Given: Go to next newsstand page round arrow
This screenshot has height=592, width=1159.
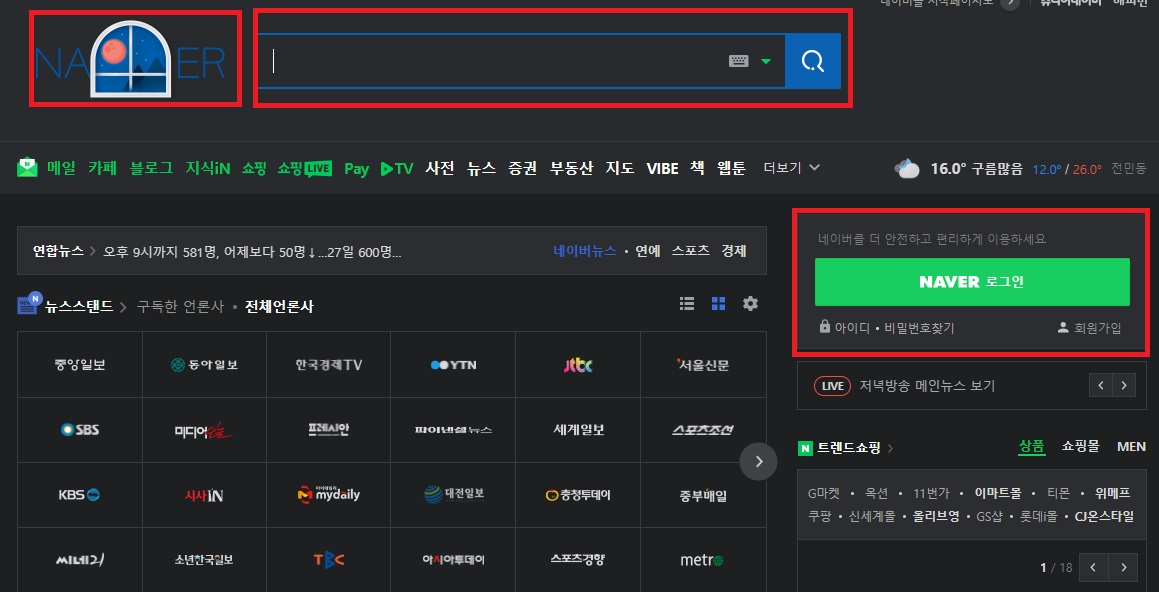Looking at the screenshot, I should click(758, 462).
